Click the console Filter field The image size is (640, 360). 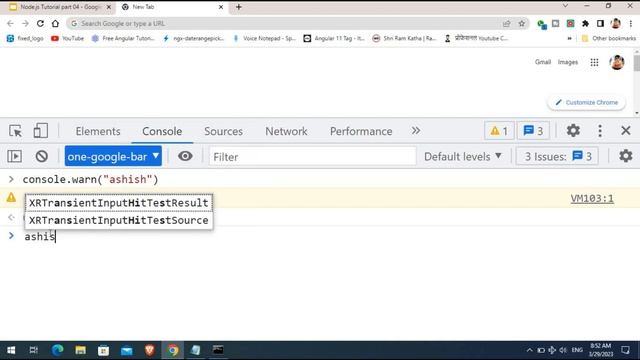tap(313, 157)
